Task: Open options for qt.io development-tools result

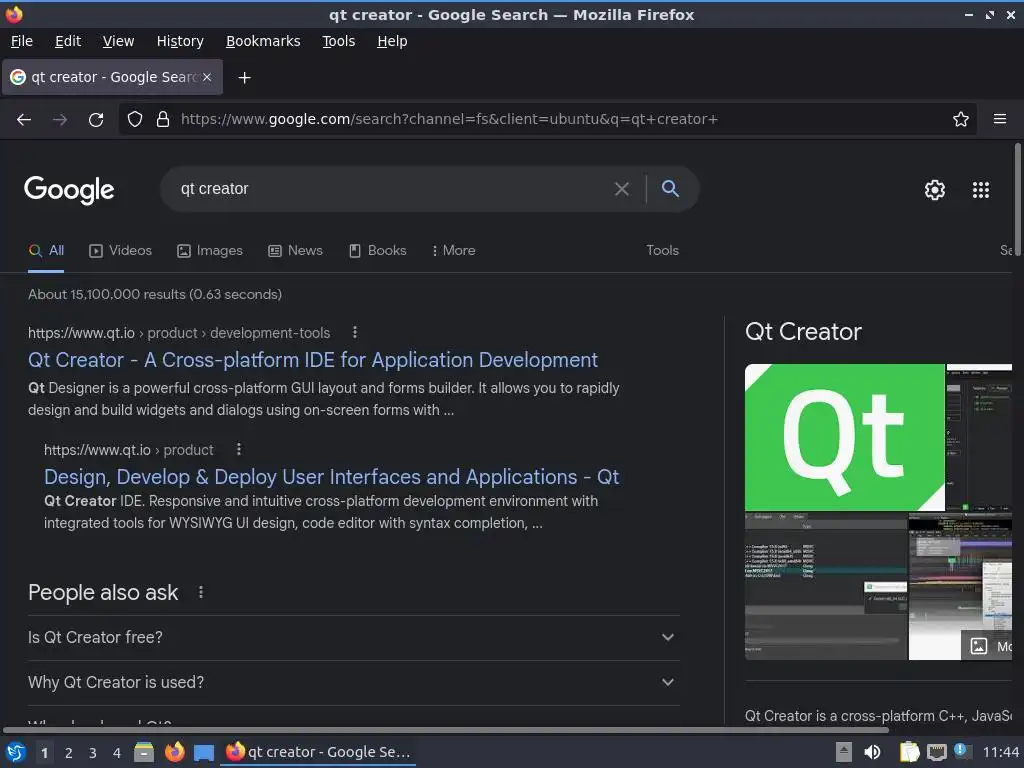Action: point(355,332)
